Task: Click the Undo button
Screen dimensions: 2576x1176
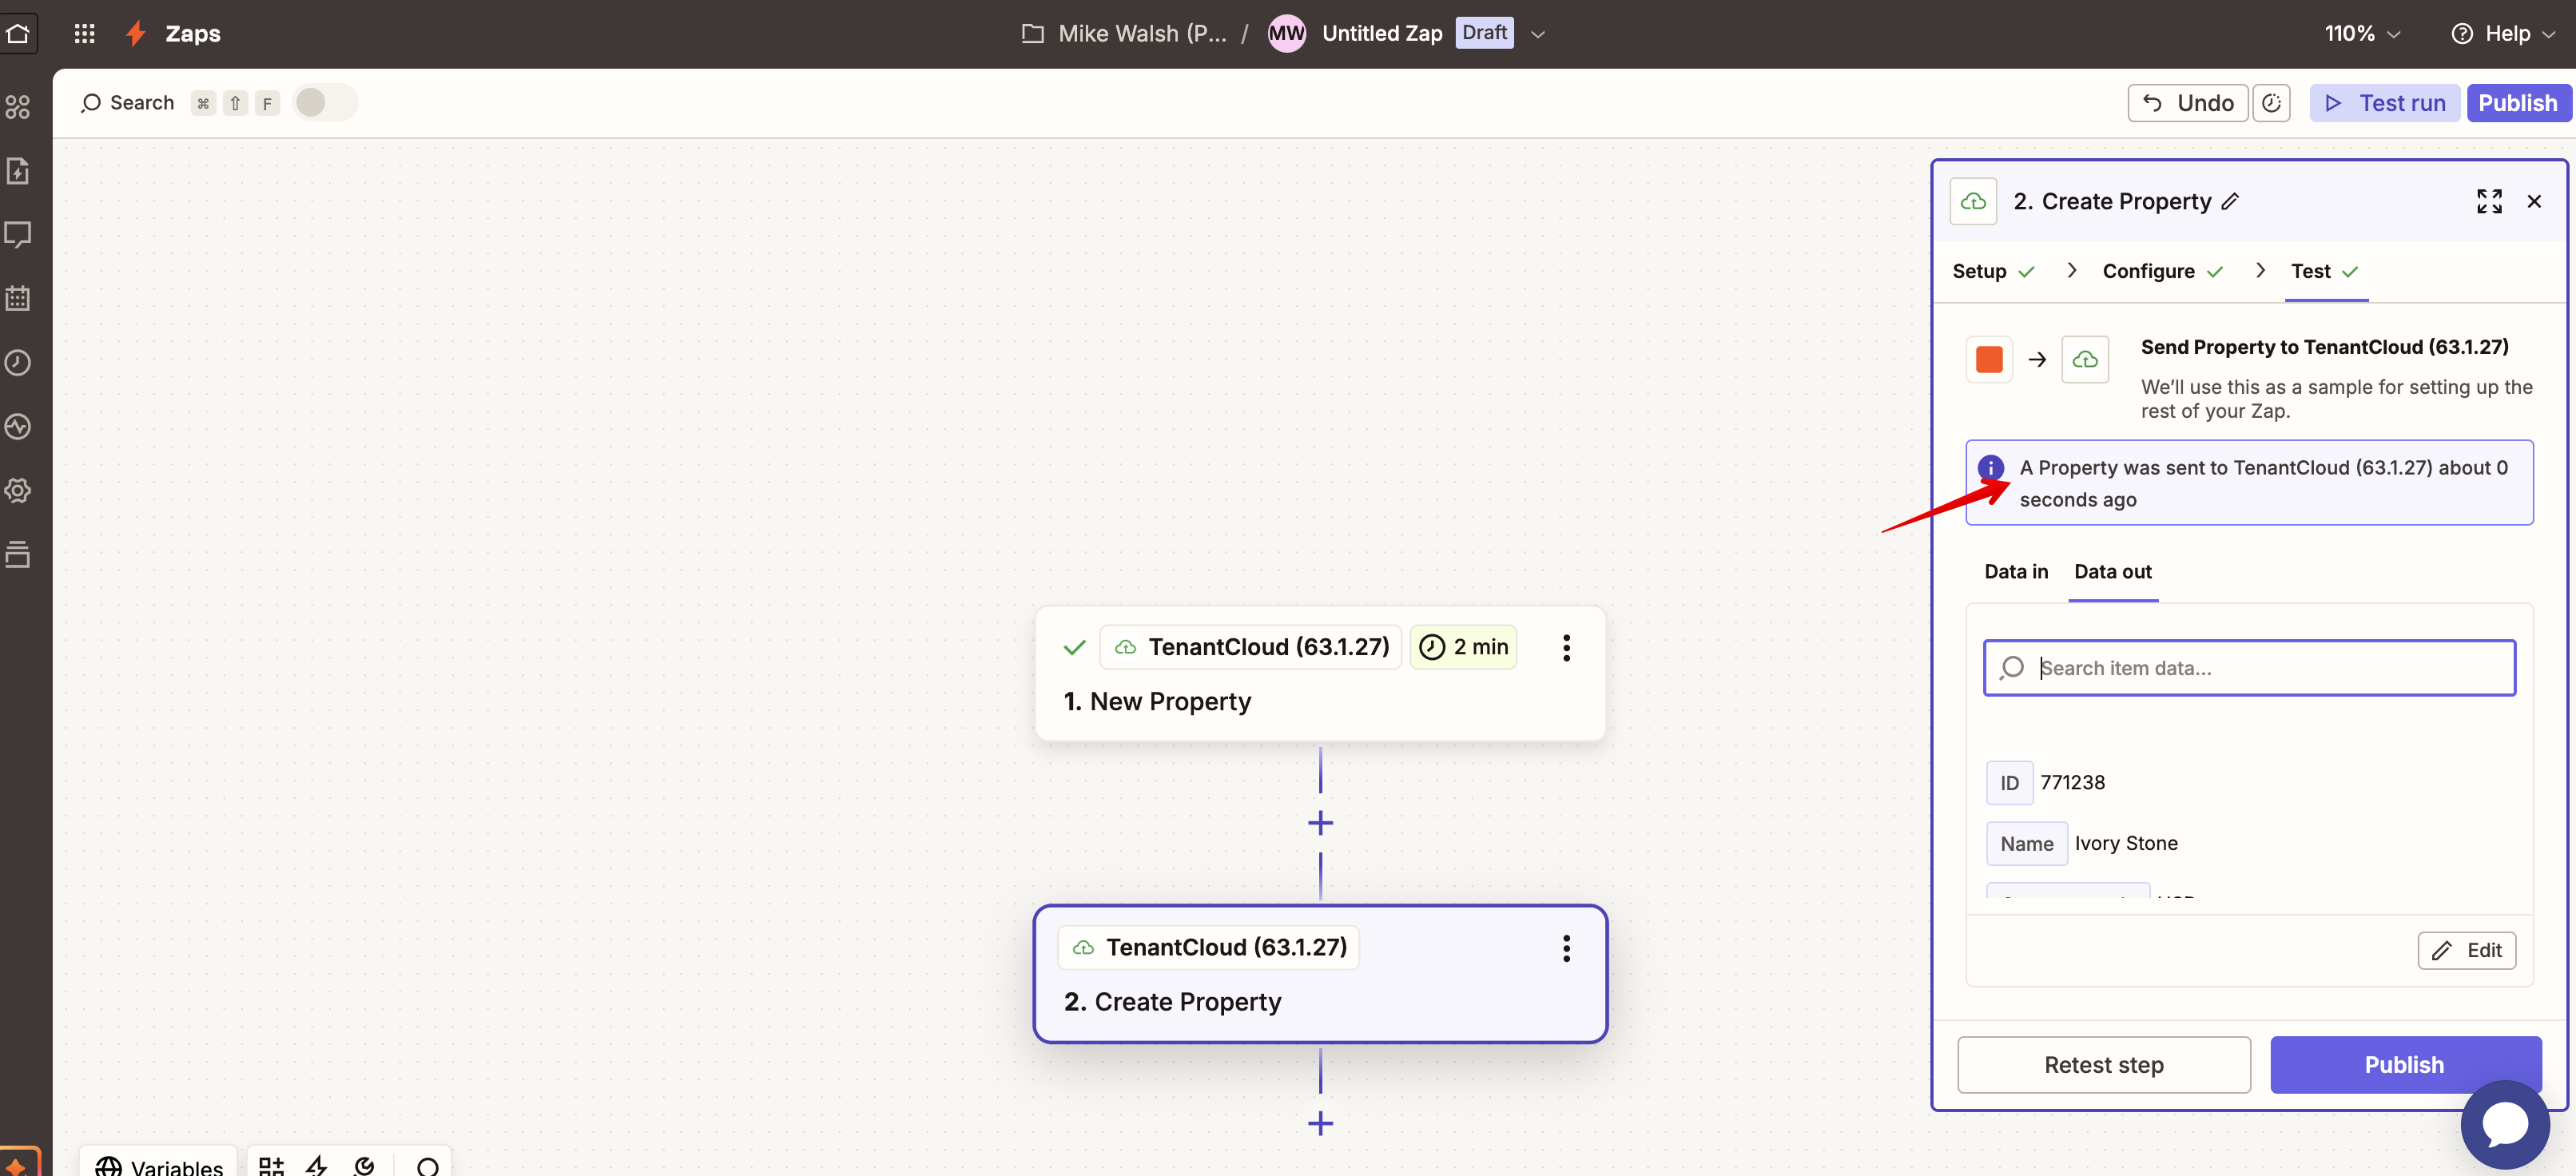Action: coord(2188,103)
